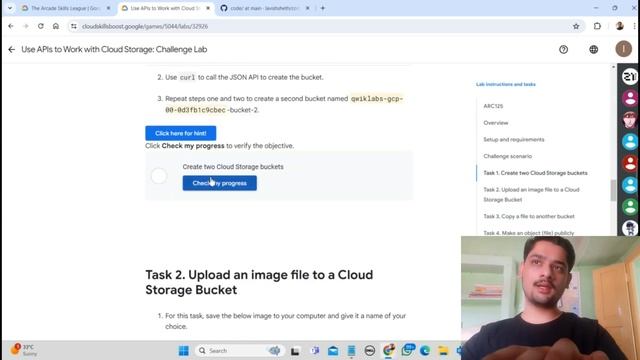Open the Mail app on the taskbar
The image size is (640, 360).
click(333, 351)
